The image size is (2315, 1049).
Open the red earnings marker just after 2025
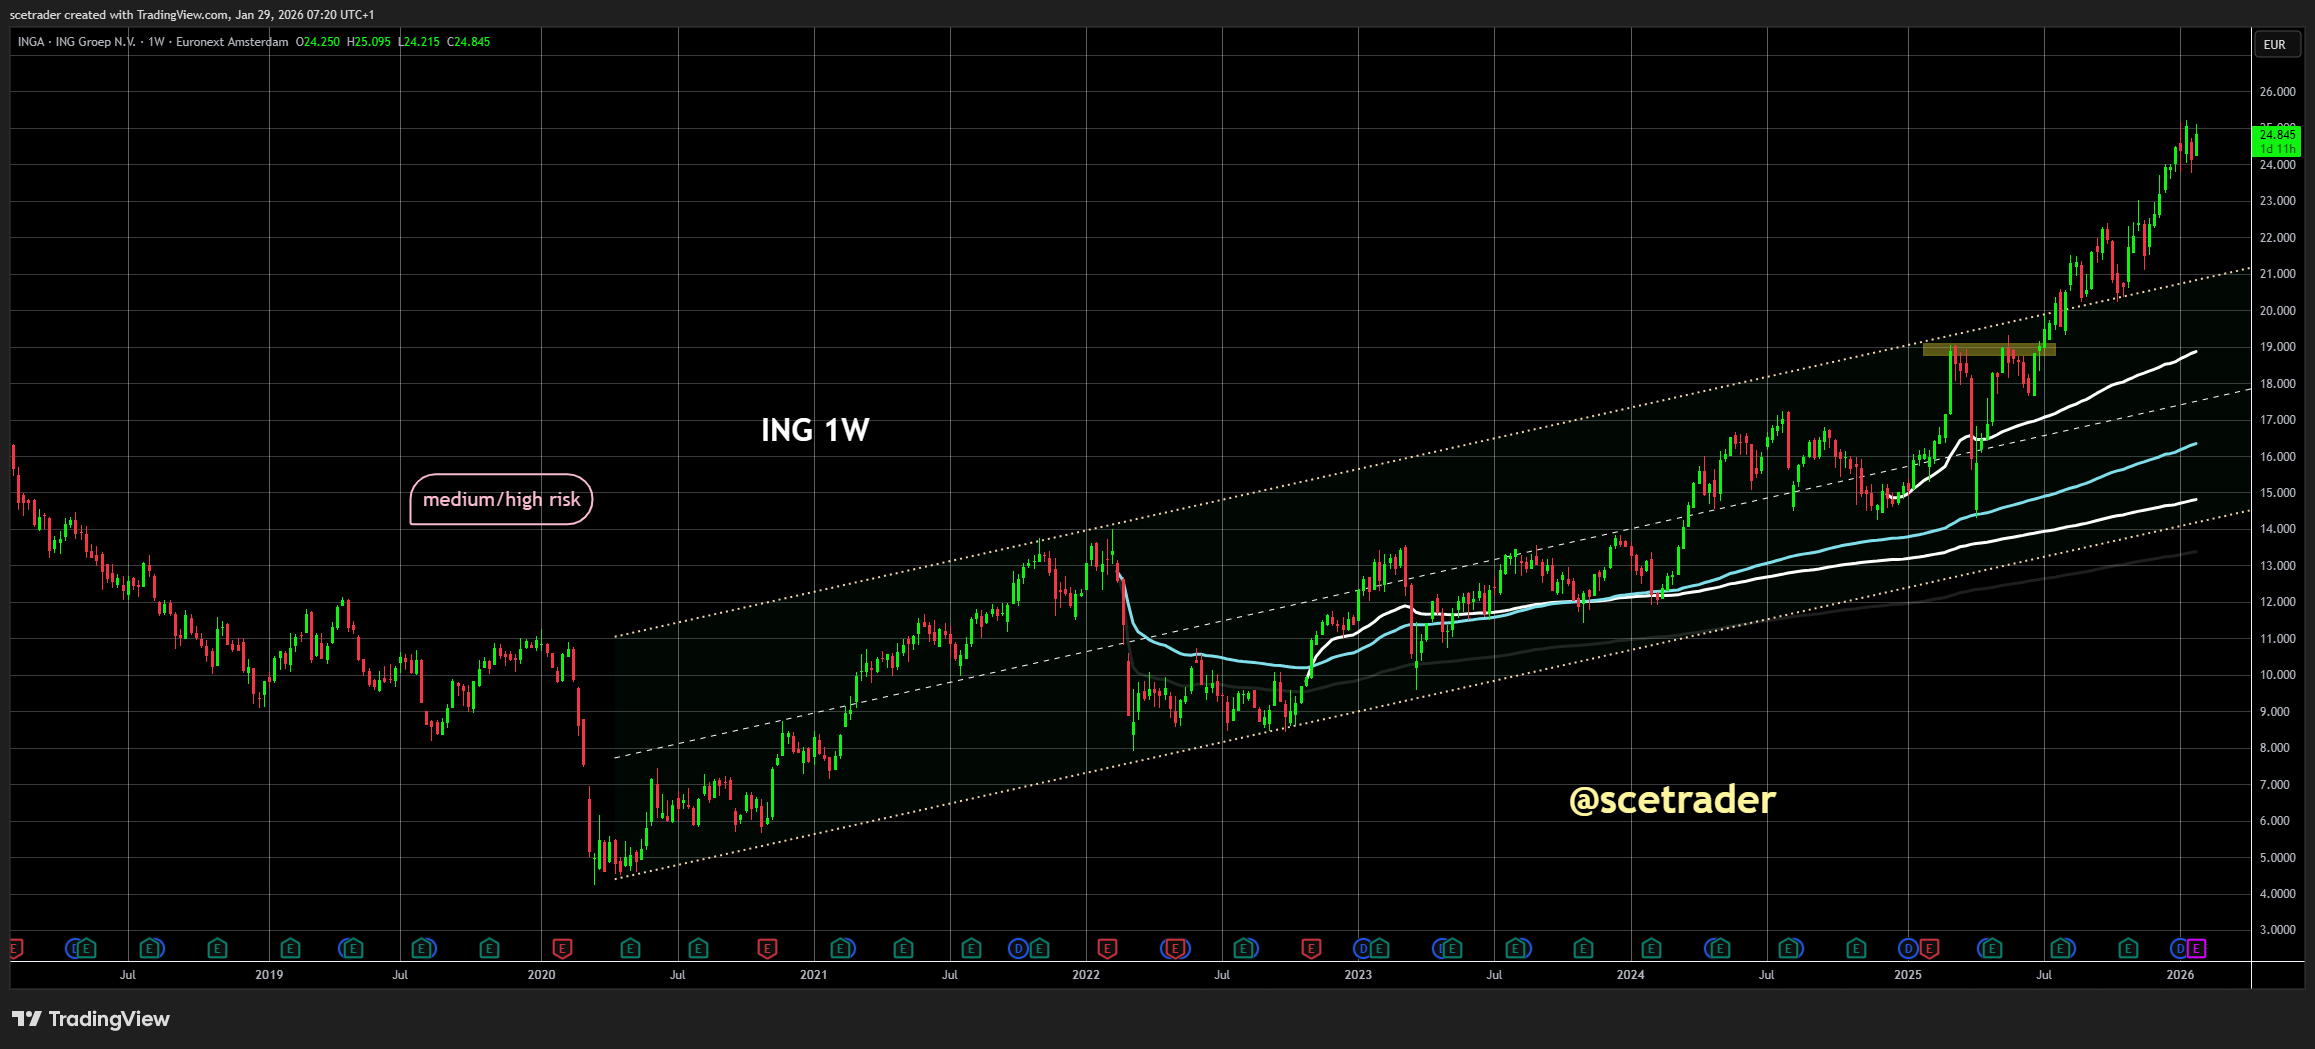pyautogui.click(x=1929, y=948)
